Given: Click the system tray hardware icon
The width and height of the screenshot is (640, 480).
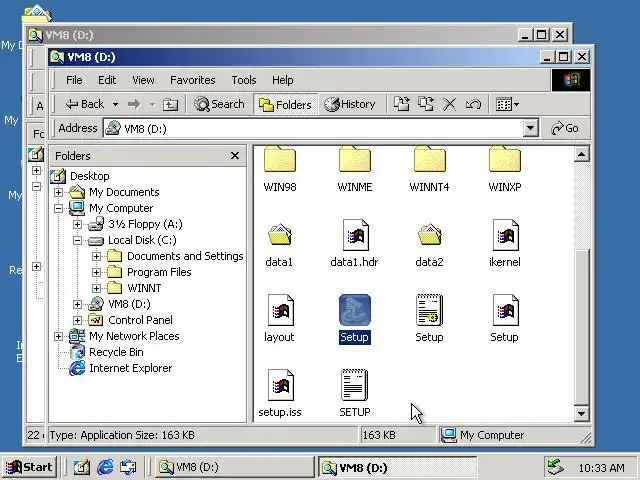Looking at the screenshot, I should 555,467.
